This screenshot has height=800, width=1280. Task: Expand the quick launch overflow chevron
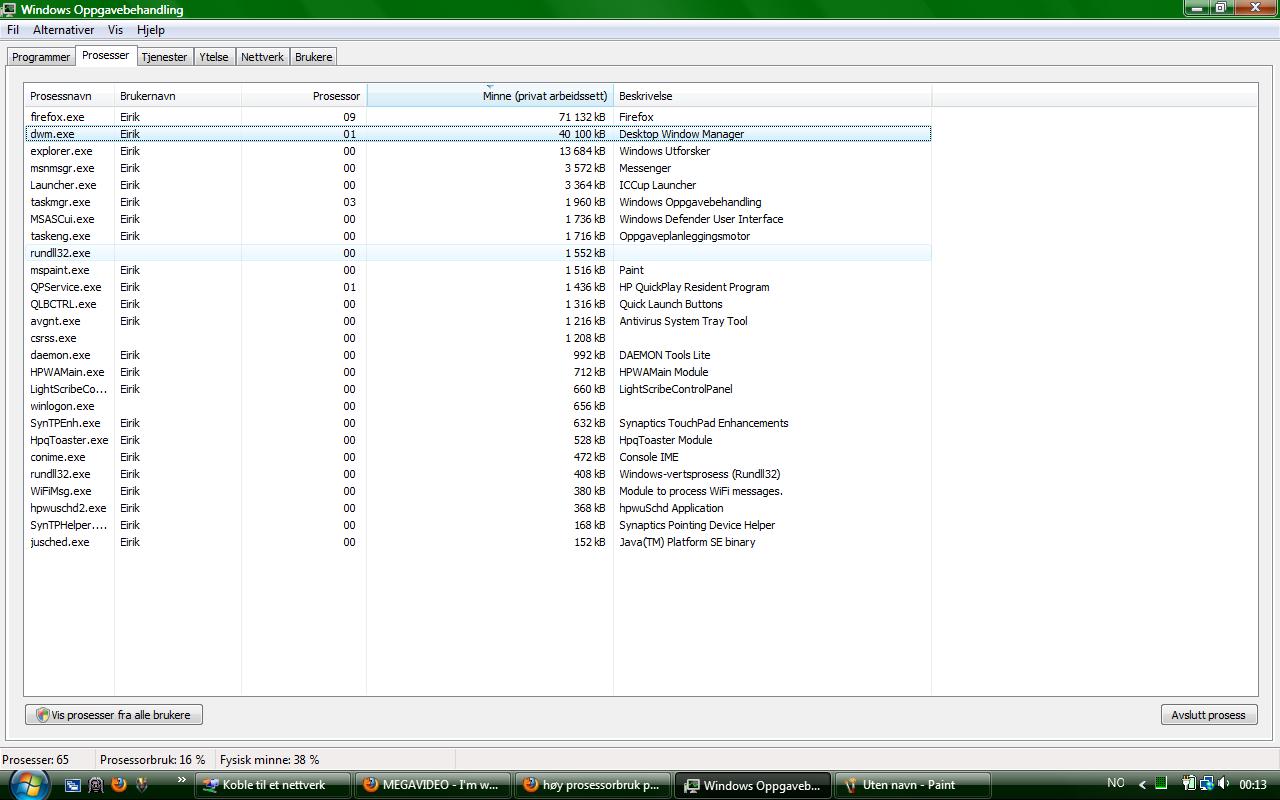(181, 781)
